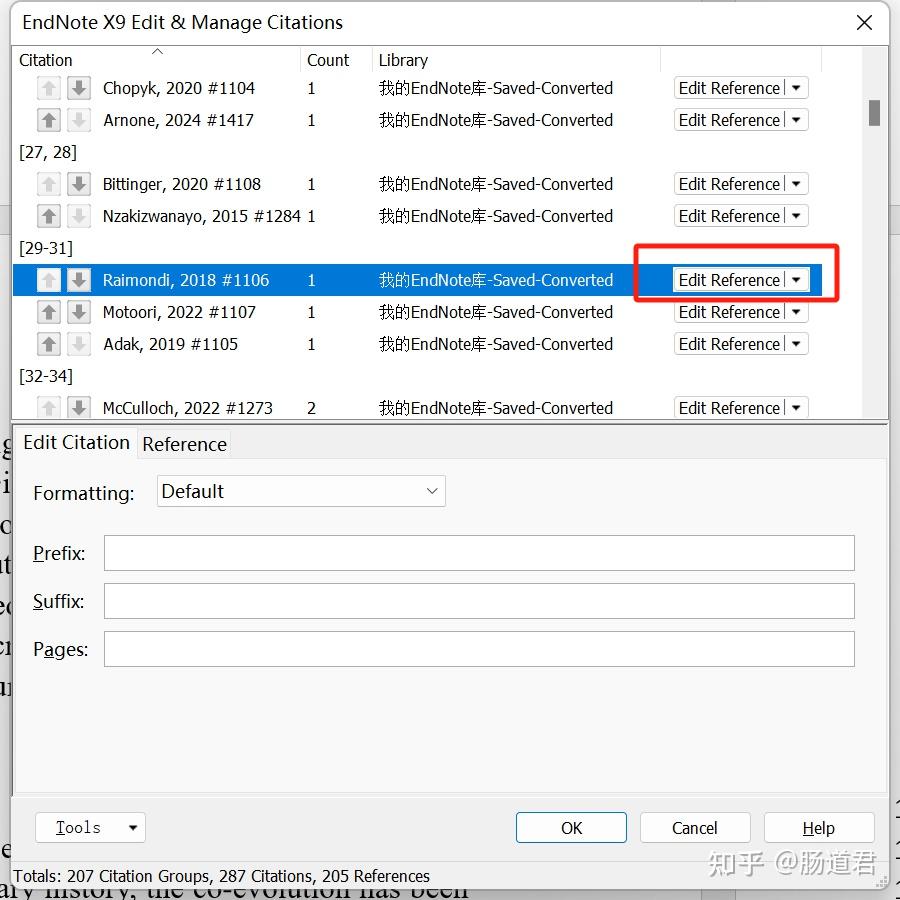Open Edit Reference dropdown arrow for Raimondi
900x900 pixels.
tap(796, 280)
